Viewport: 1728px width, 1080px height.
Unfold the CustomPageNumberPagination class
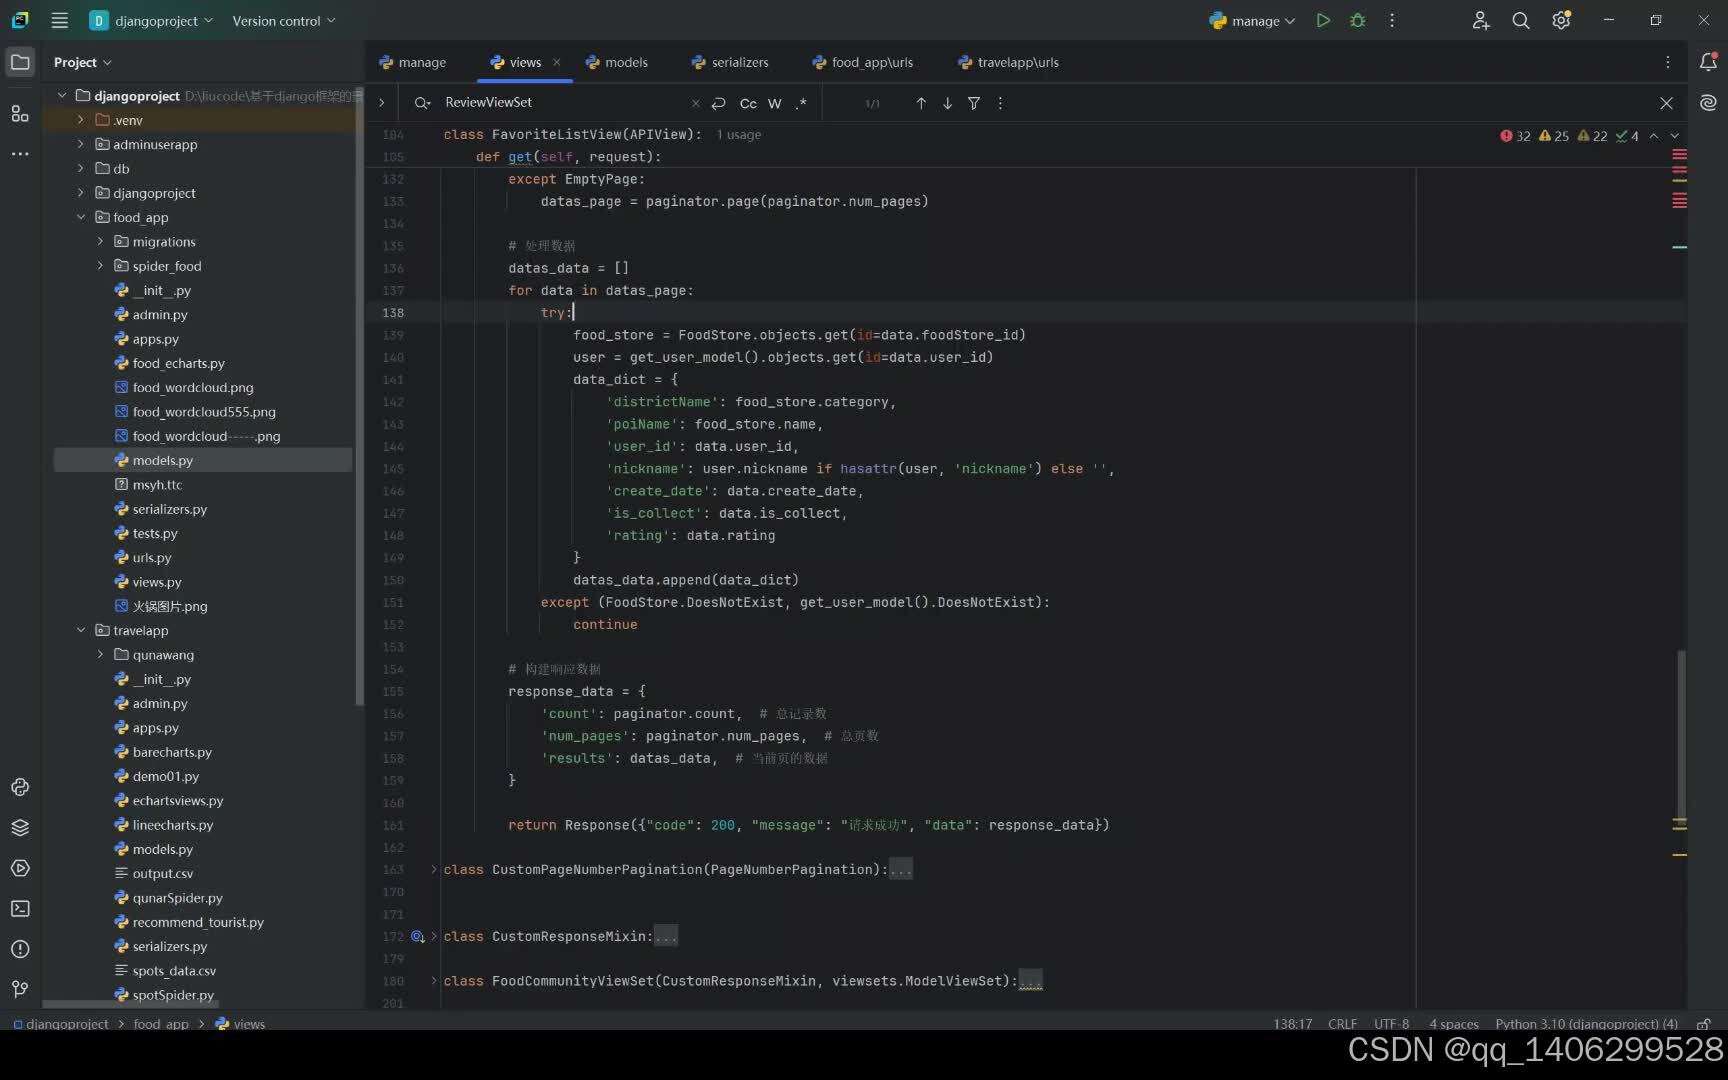tap(433, 869)
